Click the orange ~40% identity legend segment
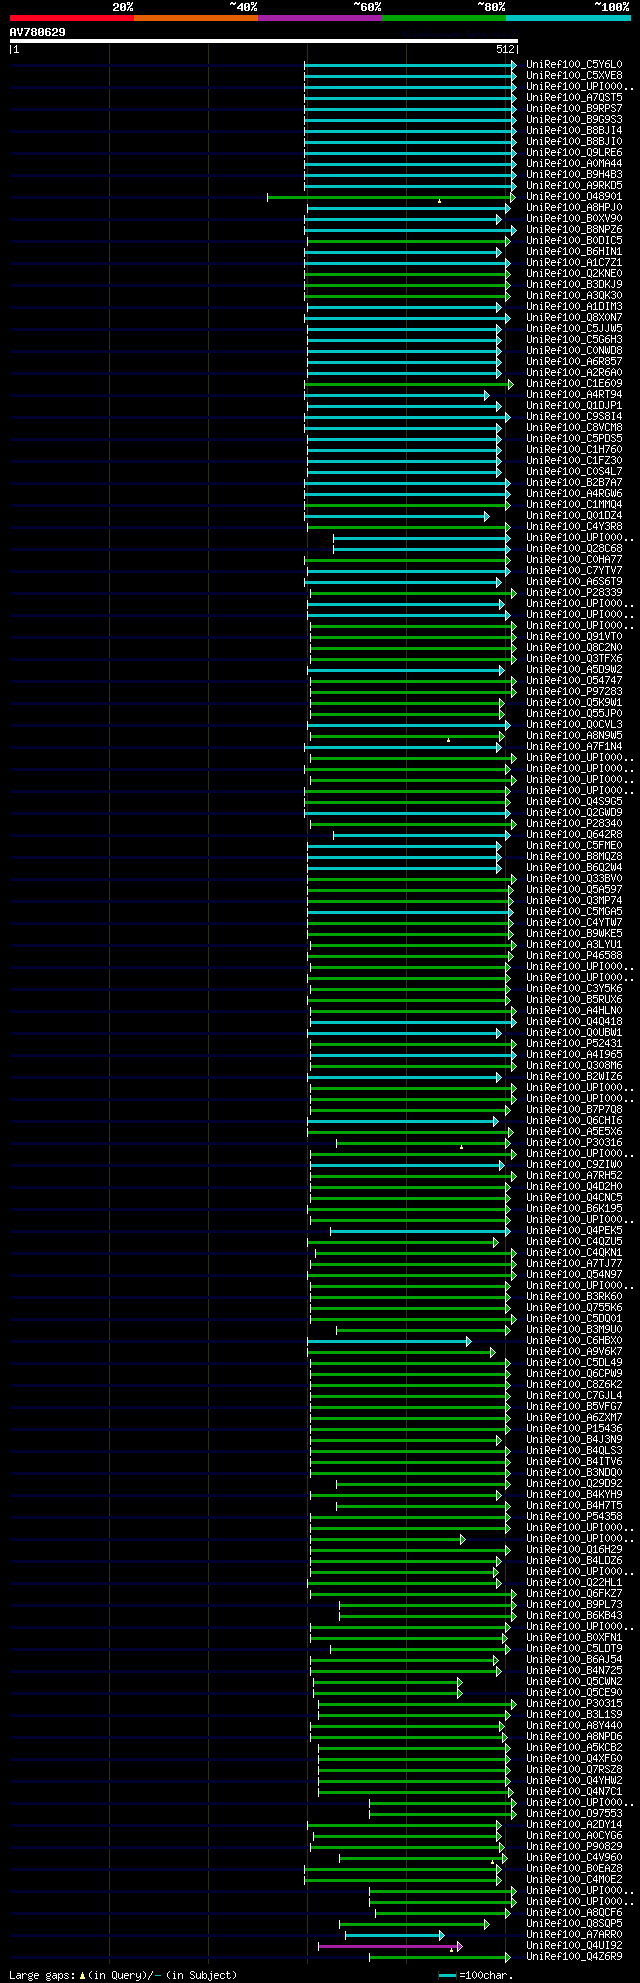Viewport: 640px width, 1983px height. pyautogui.click(x=196, y=18)
